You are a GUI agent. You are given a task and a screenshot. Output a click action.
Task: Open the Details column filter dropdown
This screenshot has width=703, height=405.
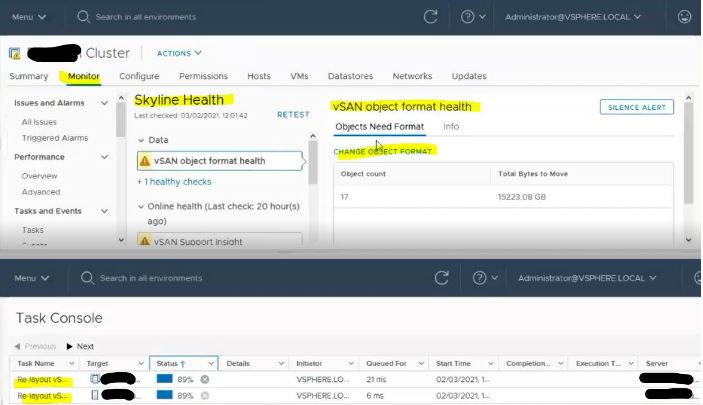(x=281, y=363)
